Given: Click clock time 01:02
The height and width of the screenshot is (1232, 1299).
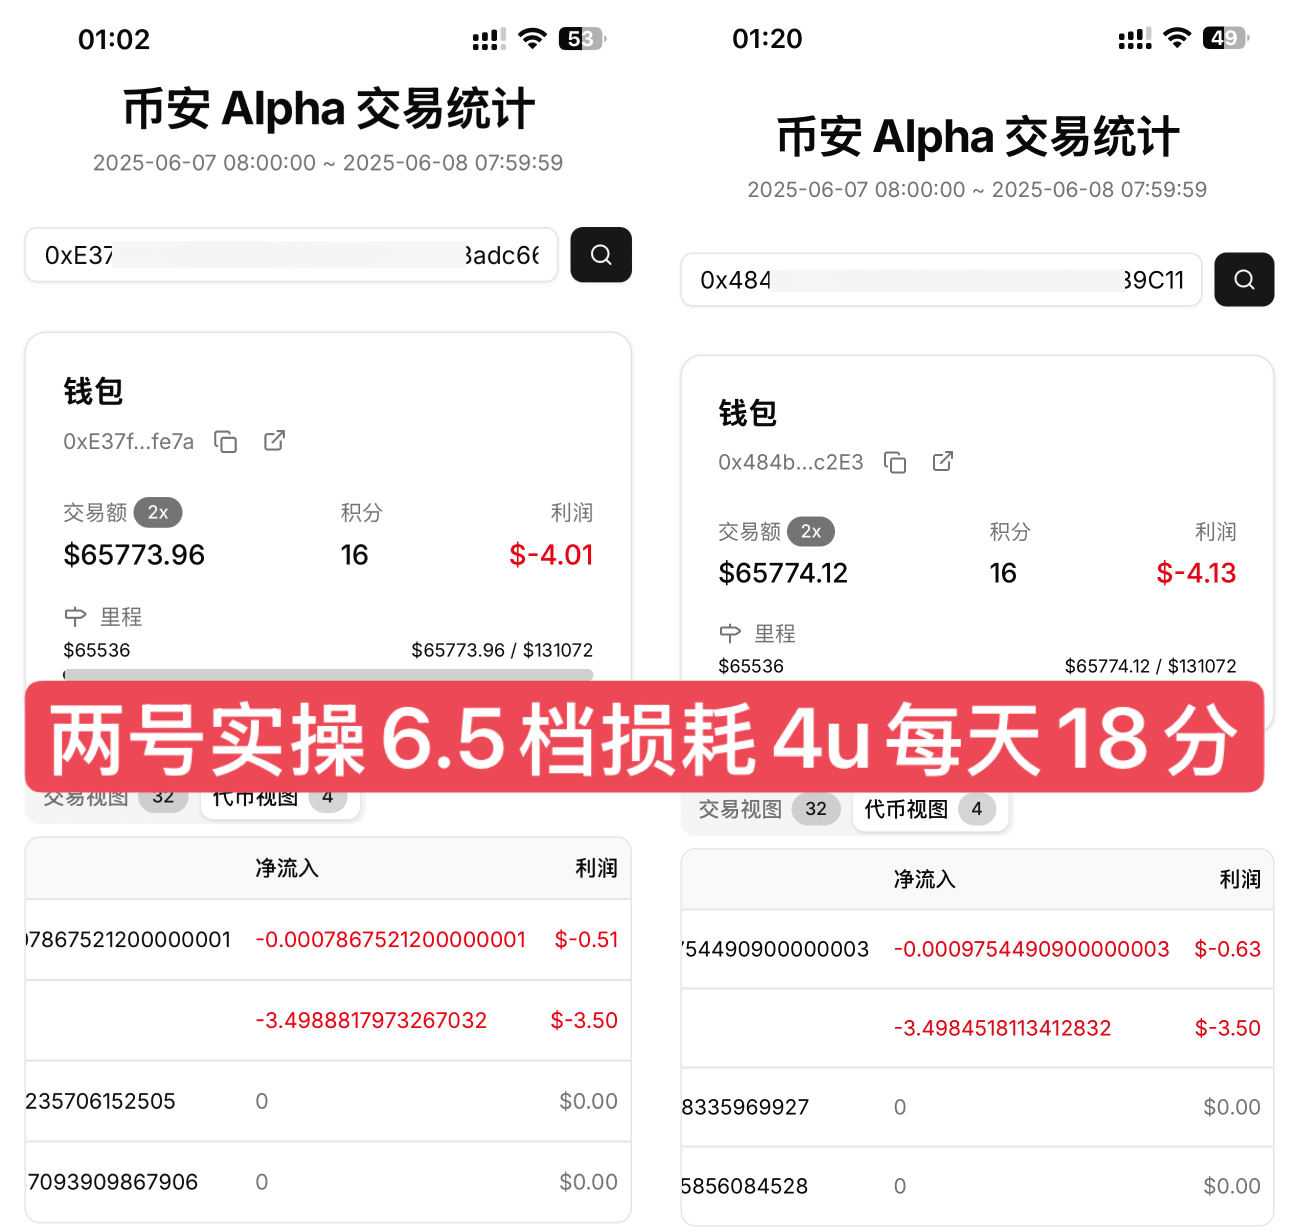Looking at the screenshot, I should [x=114, y=40].
